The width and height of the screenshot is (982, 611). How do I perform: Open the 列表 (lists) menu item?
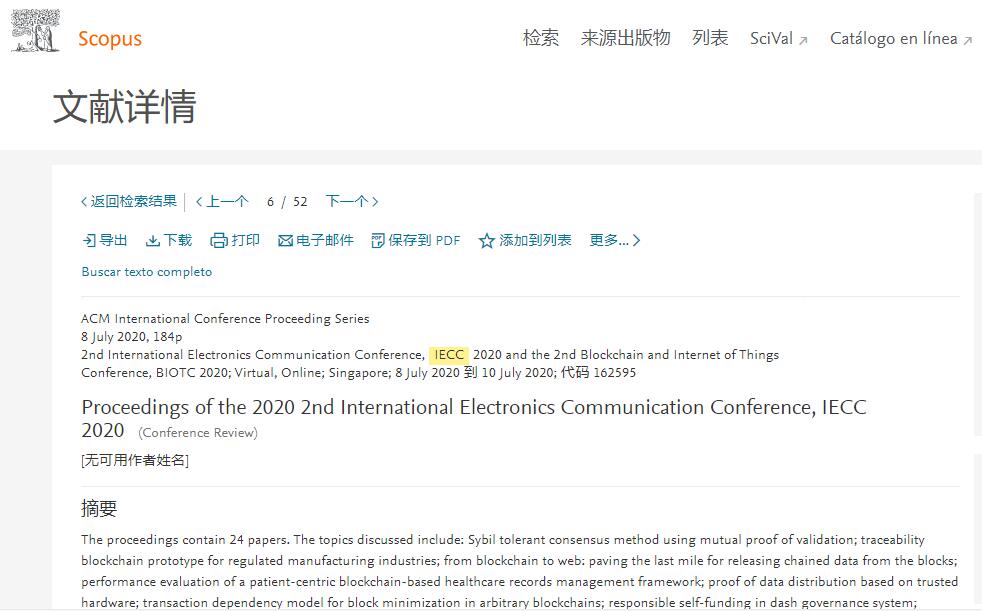[x=710, y=39]
